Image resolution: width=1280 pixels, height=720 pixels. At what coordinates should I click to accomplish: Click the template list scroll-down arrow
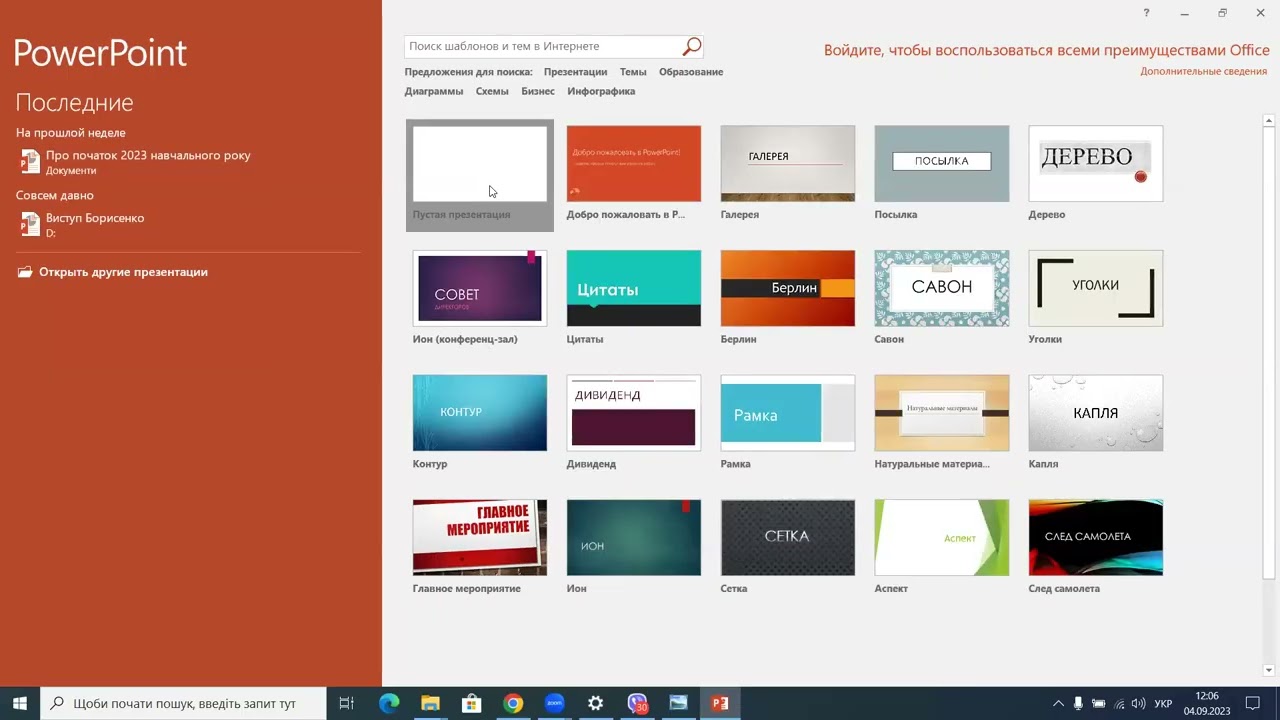(1269, 670)
